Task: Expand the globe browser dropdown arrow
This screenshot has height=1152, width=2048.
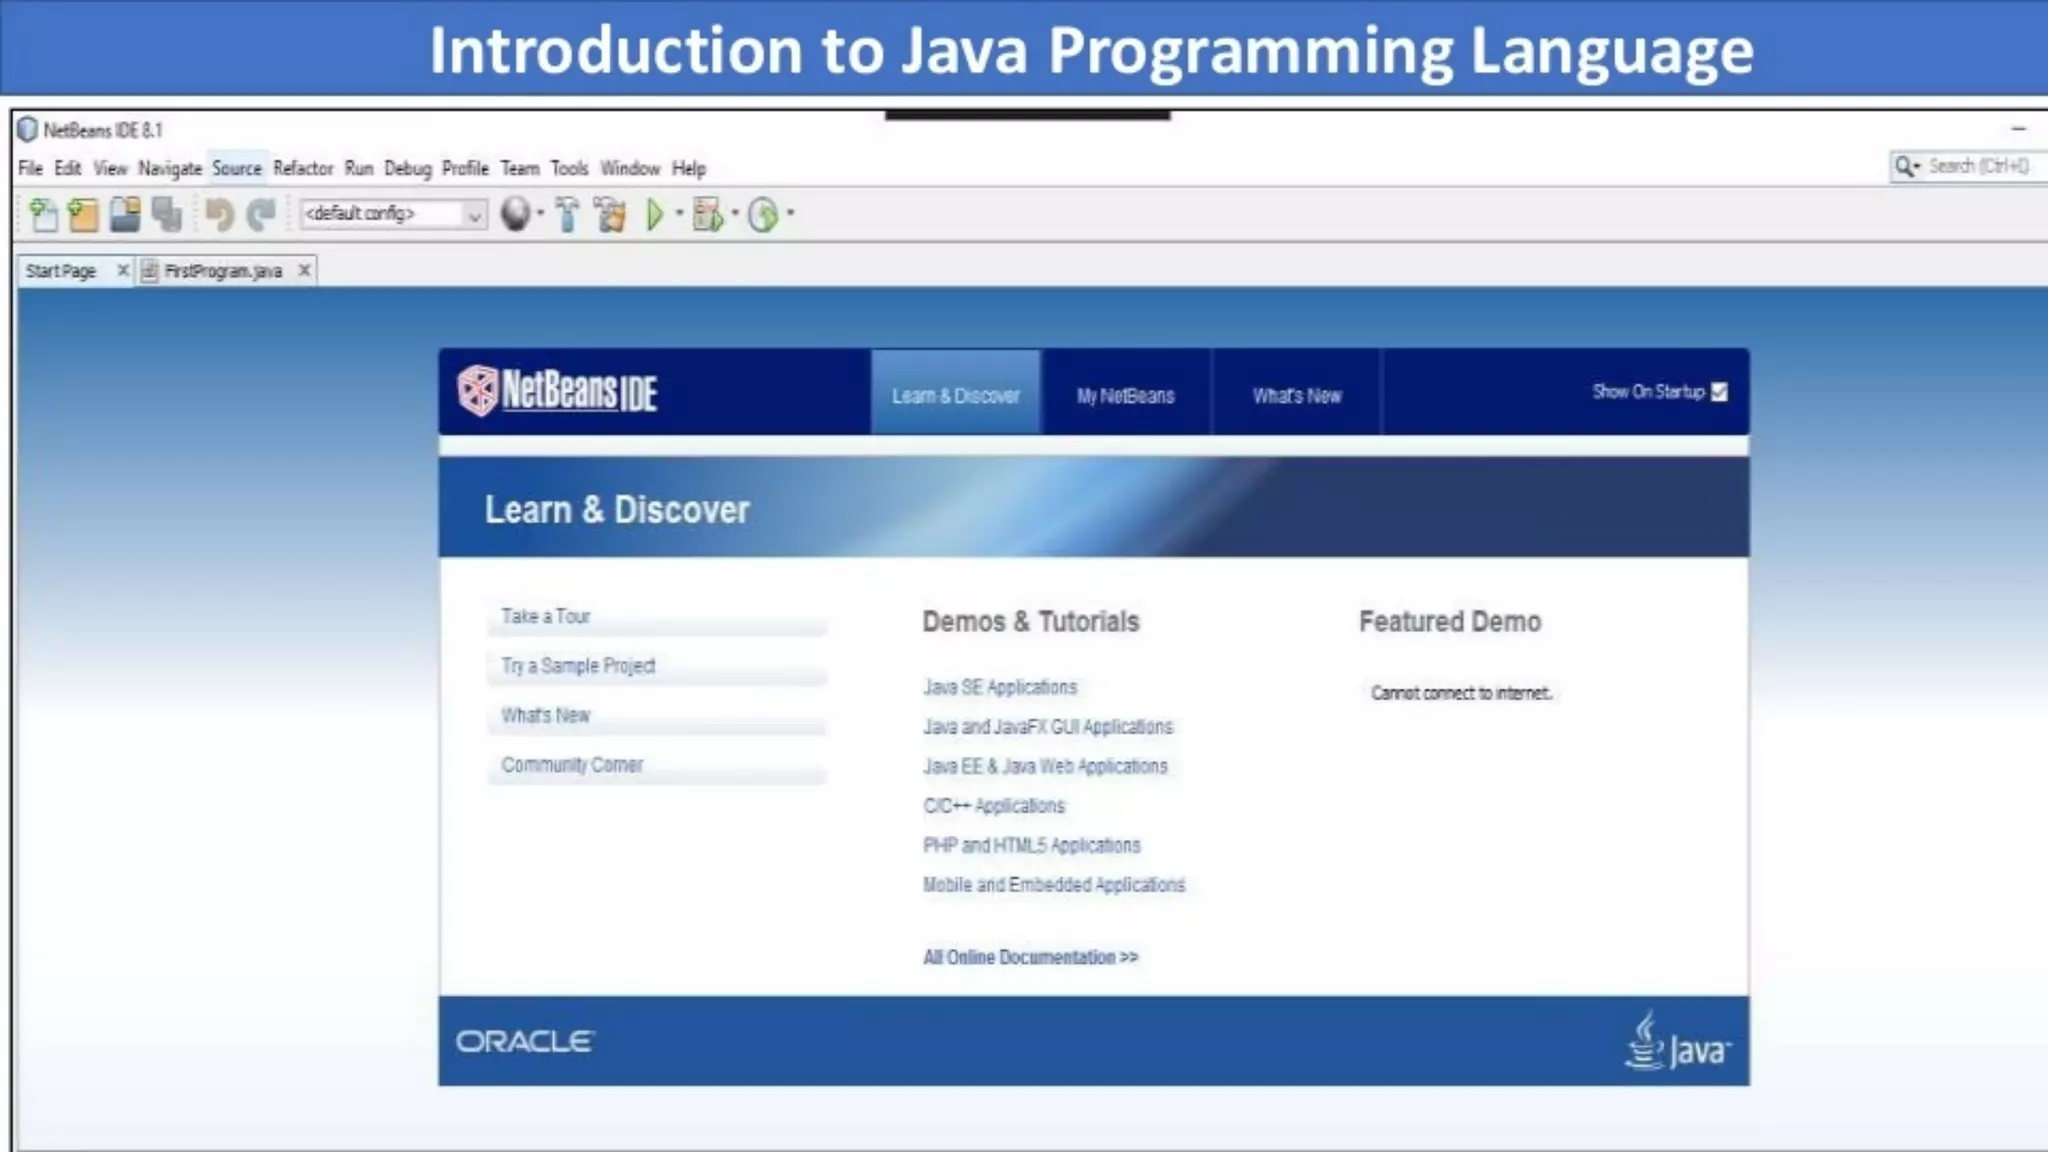Action: (x=541, y=213)
